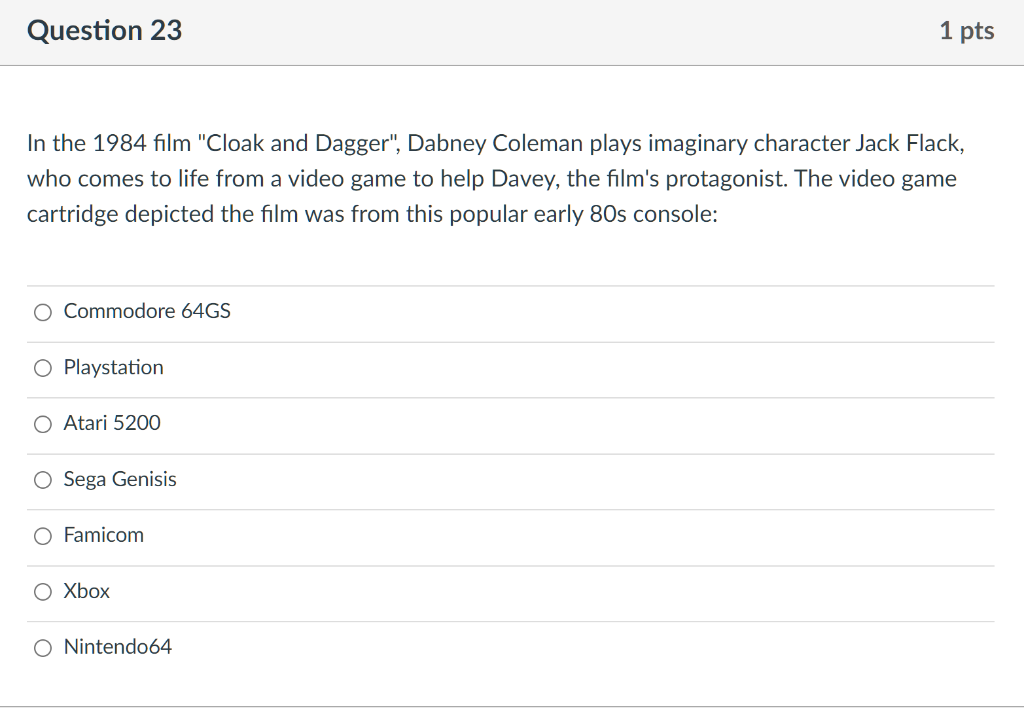This screenshot has width=1024, height=708.
Task: Click the Commodore 64GS answer label
Action: (x=146, y=311)
